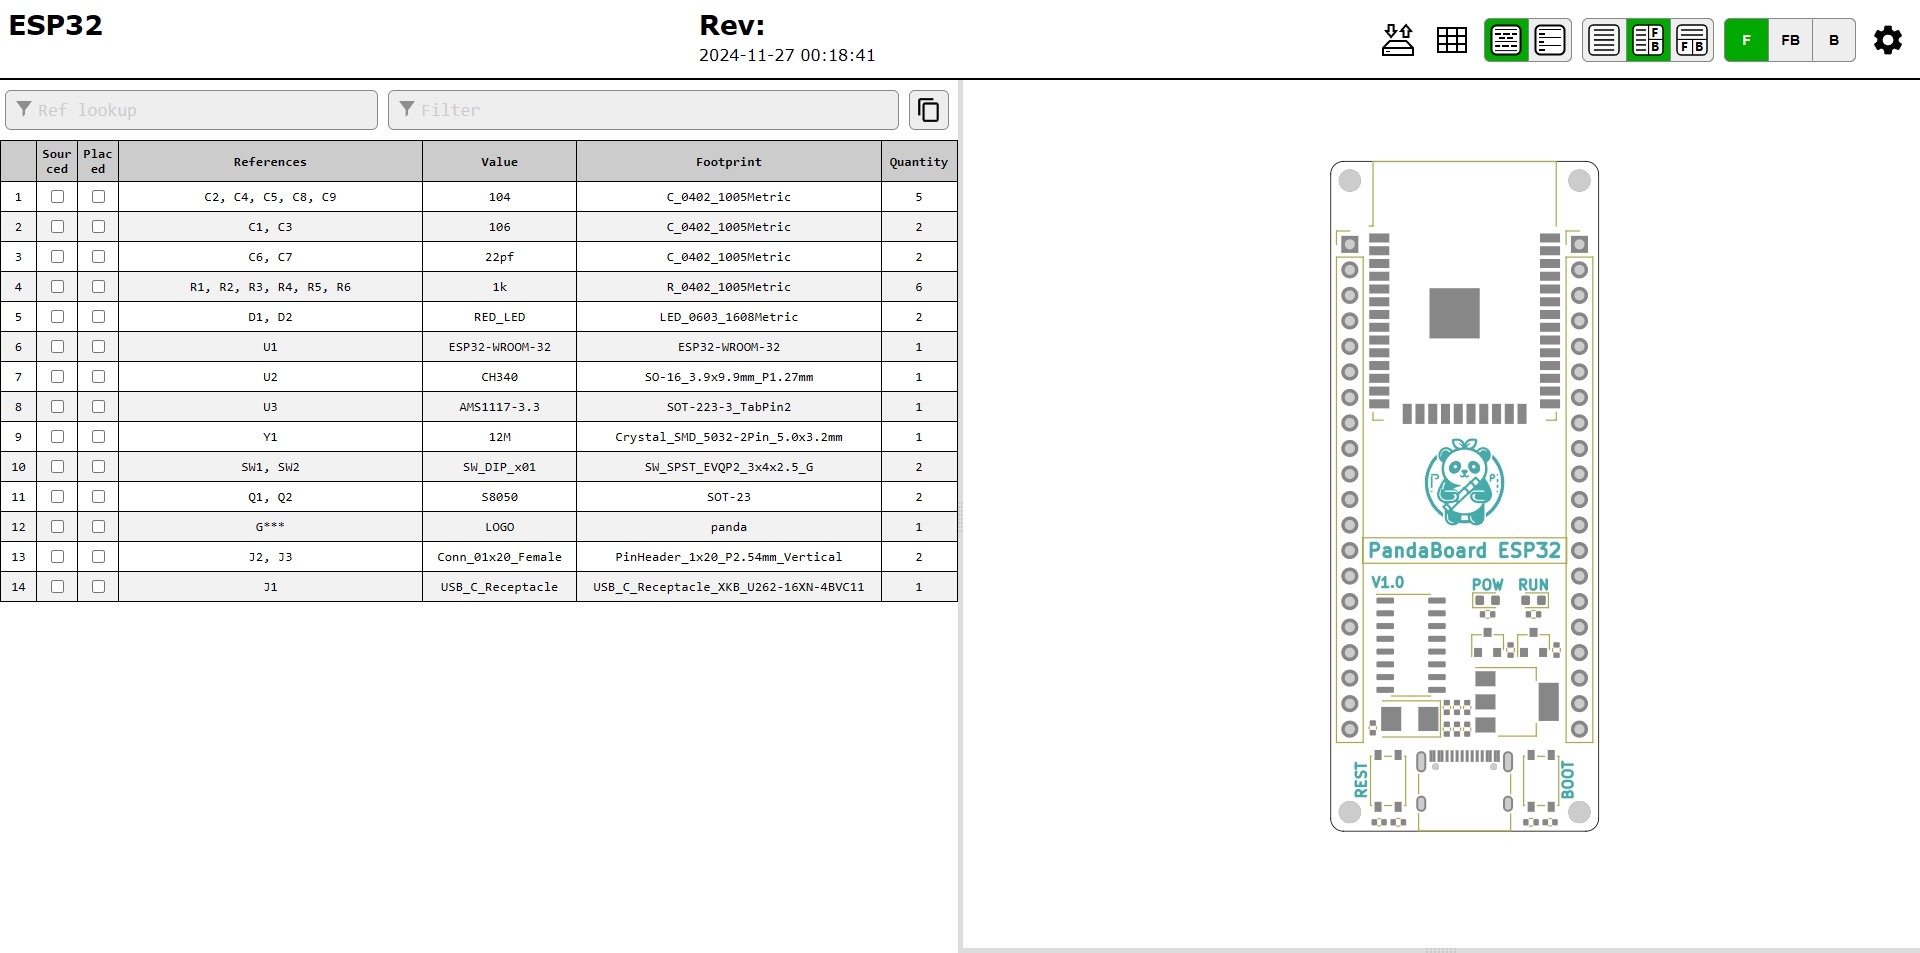Viewport: 1920px width, 953px height.
Task: Open the grid table columns menu icon
Action: click(1452, 40)
